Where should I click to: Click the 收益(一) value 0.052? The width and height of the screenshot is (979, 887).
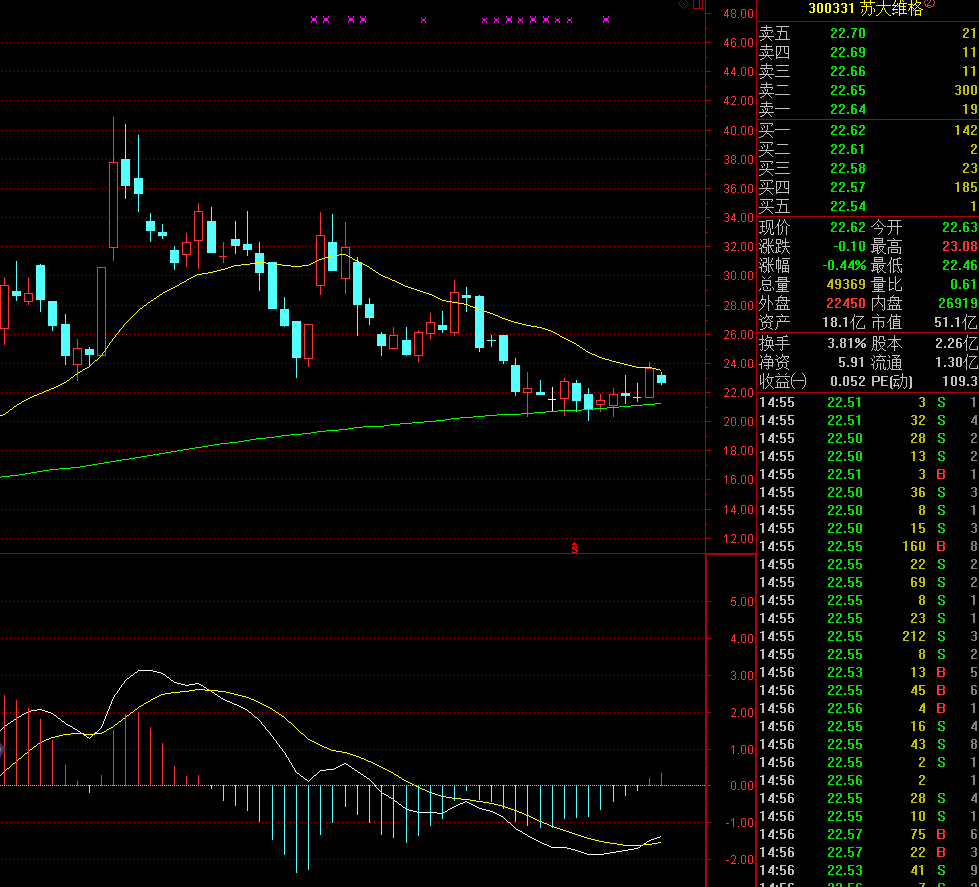(848, 381)
